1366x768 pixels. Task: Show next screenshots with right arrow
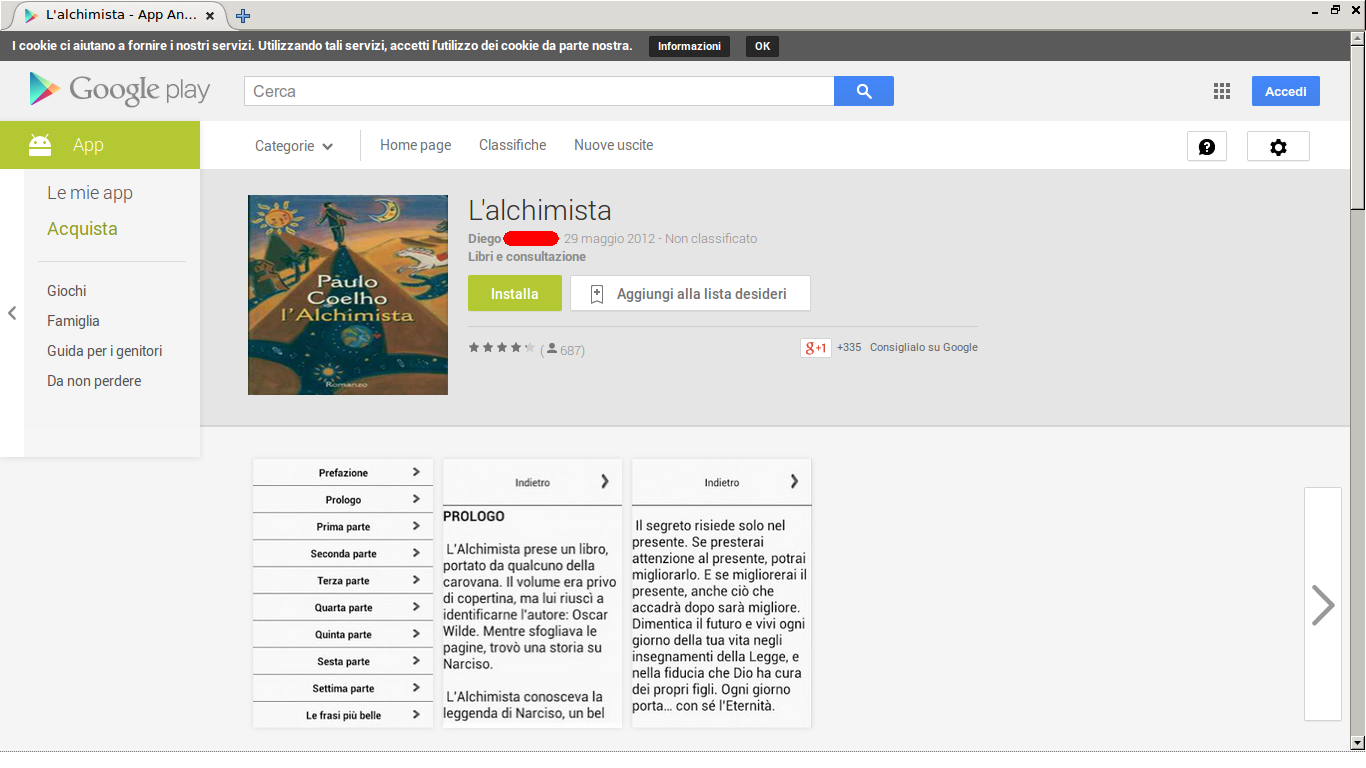tap(1323, 604)
